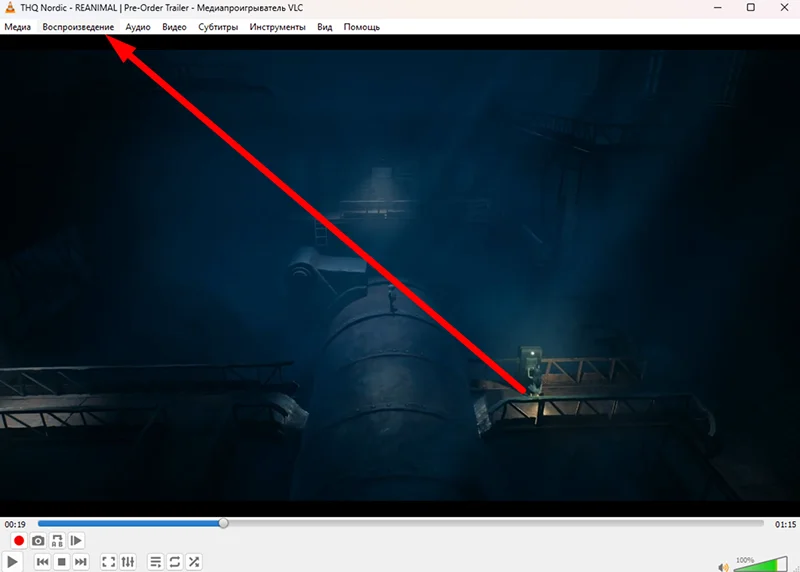Skip to the next media item
800x572 pixels.
[x=81, y=562]
